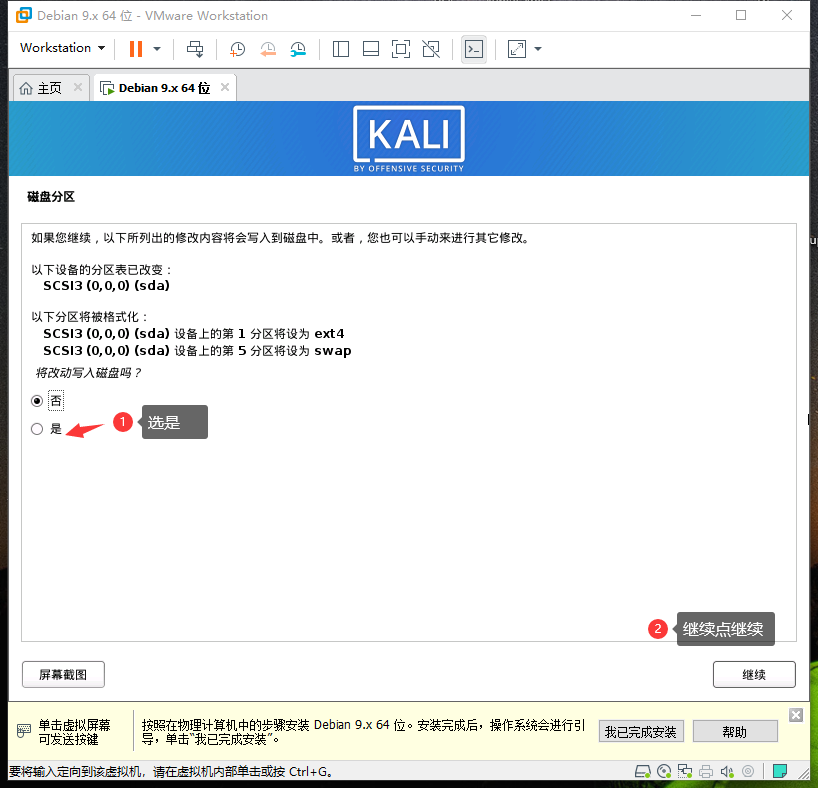Click the network adapter status icon
The height and width of the screenshot is (788, 818).
[x=684, y=771]
